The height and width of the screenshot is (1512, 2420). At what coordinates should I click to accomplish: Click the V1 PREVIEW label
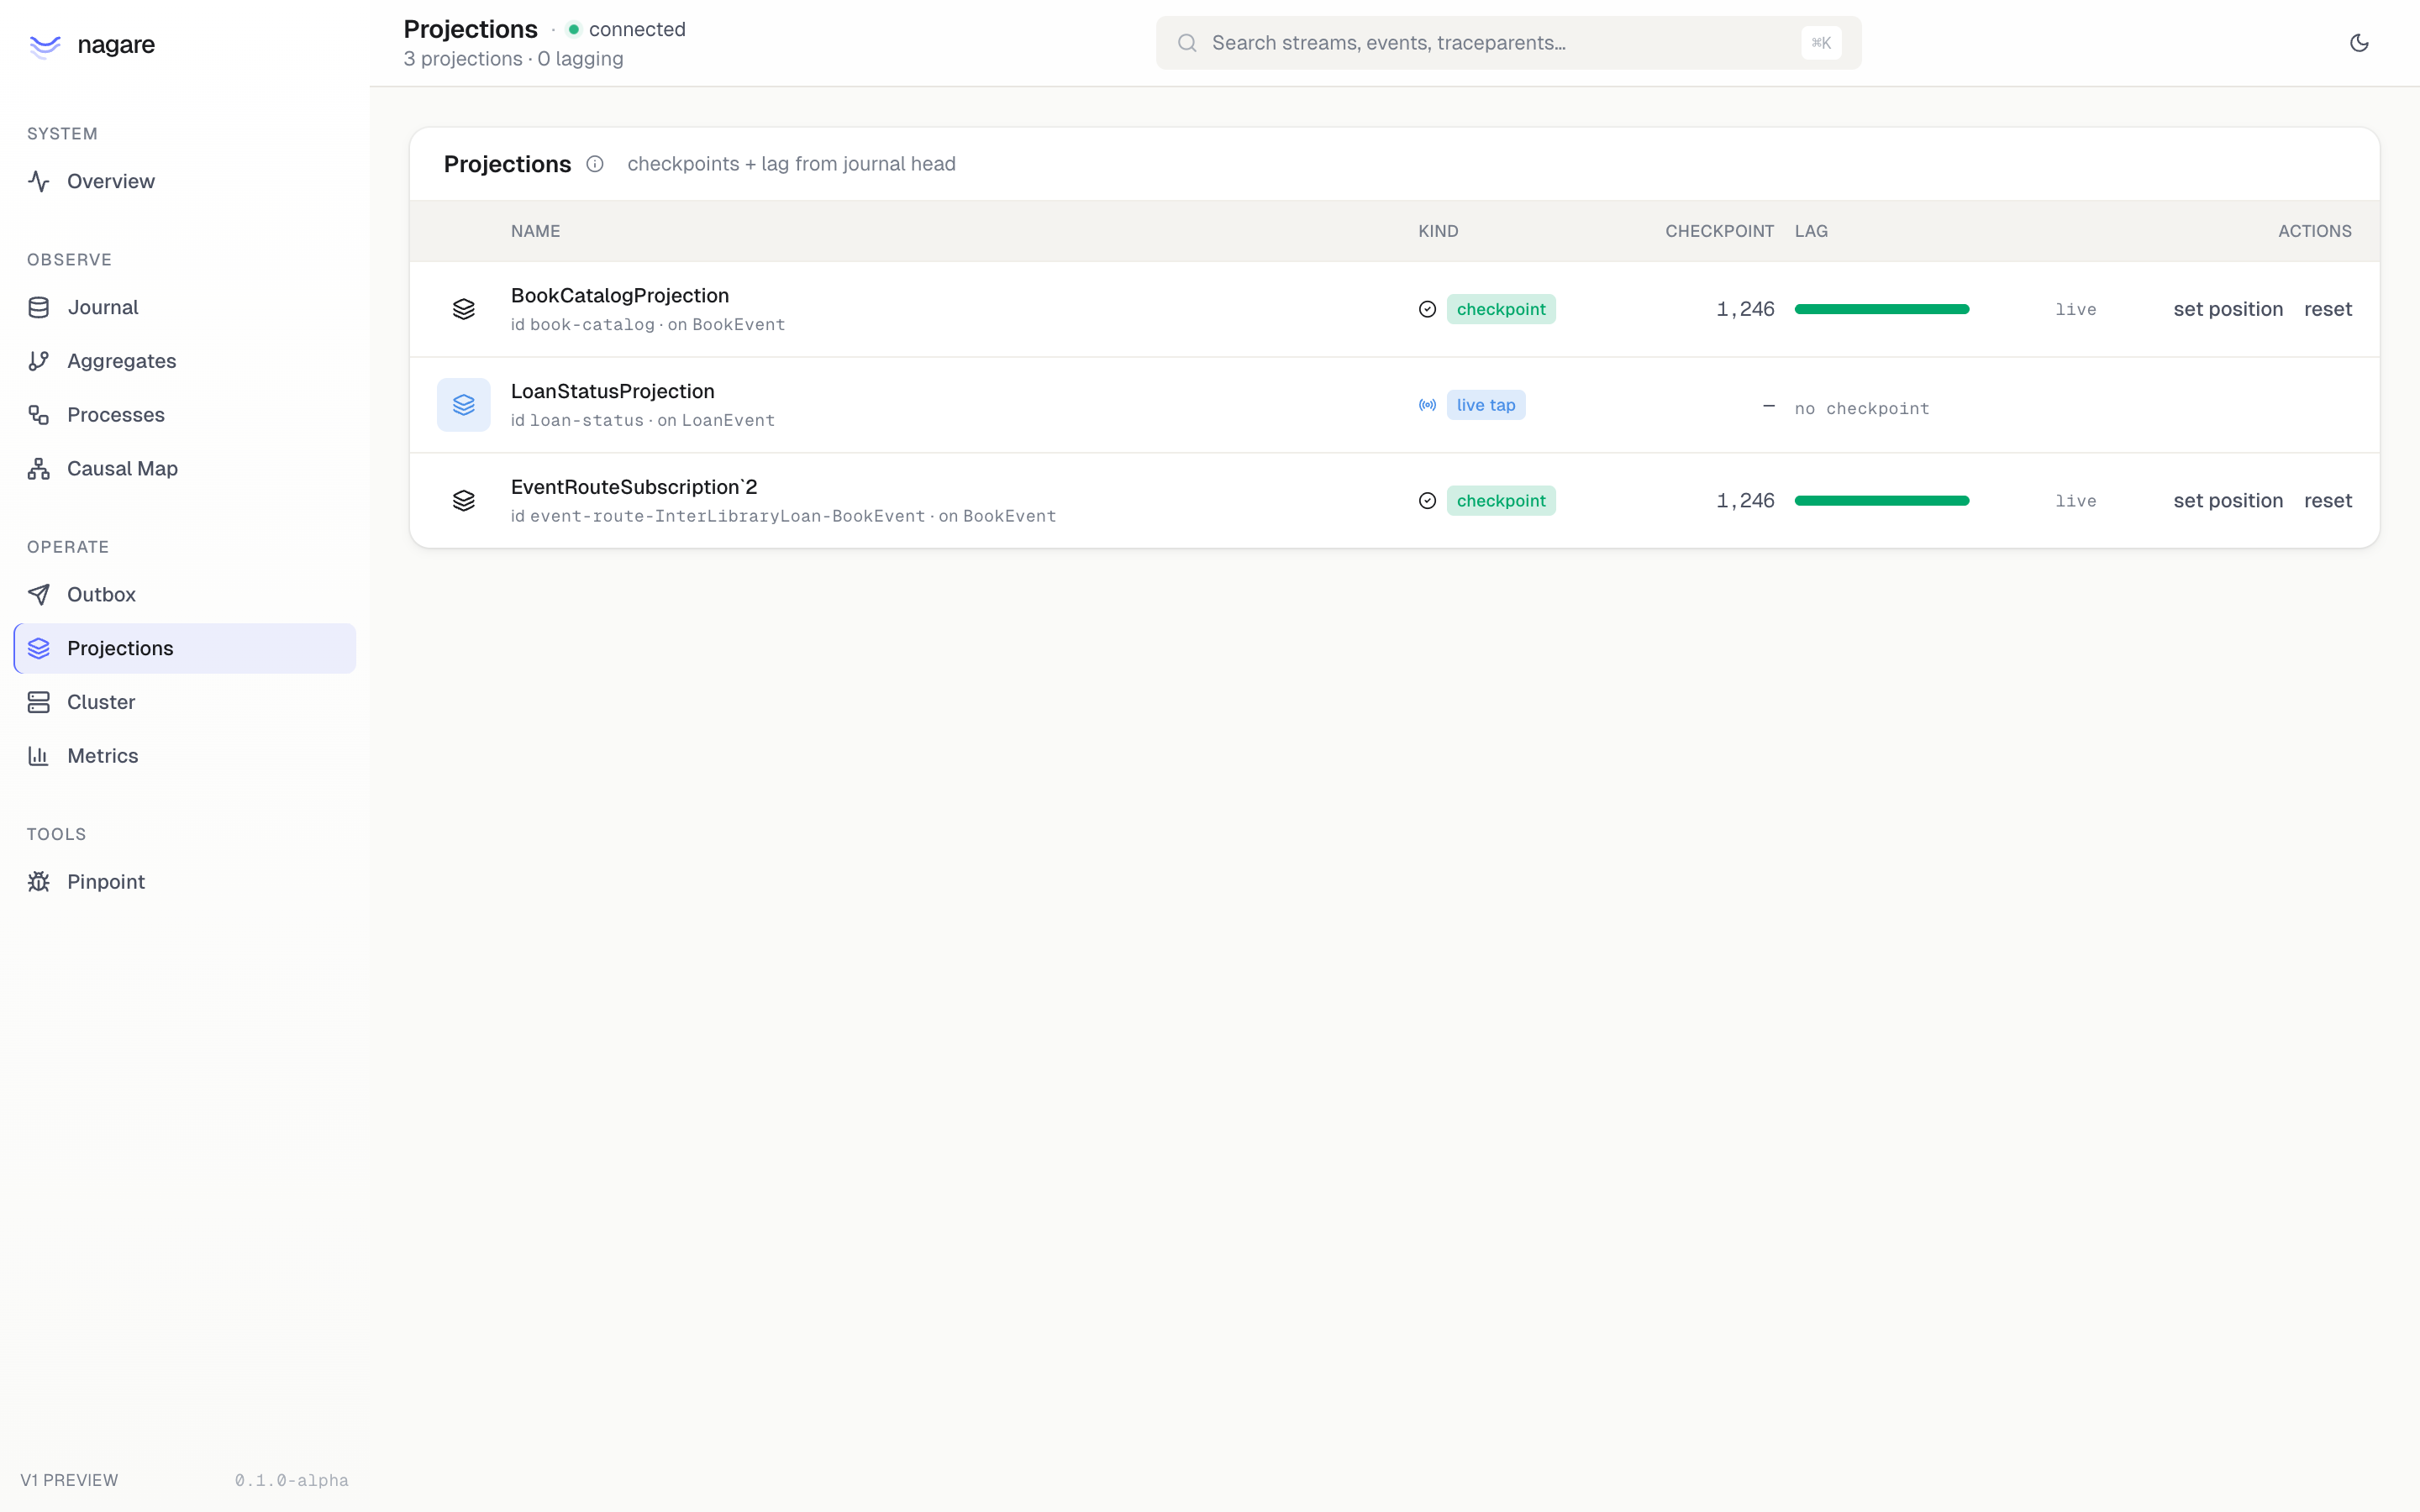69,1480
